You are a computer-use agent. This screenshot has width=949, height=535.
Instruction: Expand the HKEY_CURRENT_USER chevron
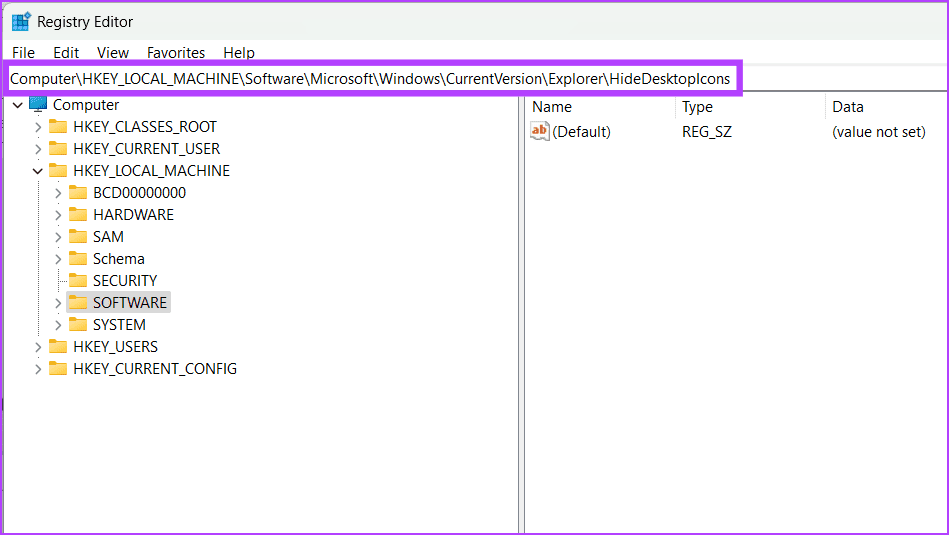click(38, 149)
